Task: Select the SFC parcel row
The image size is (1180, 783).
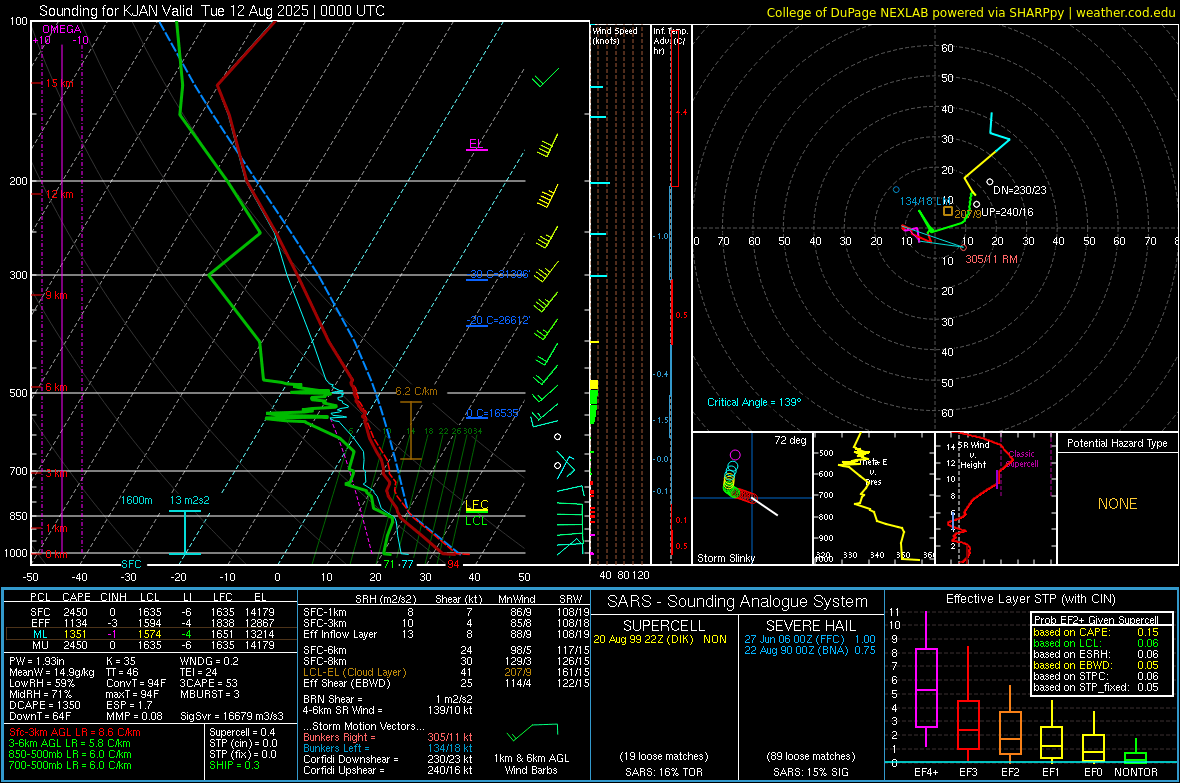Action: [151, 612]
